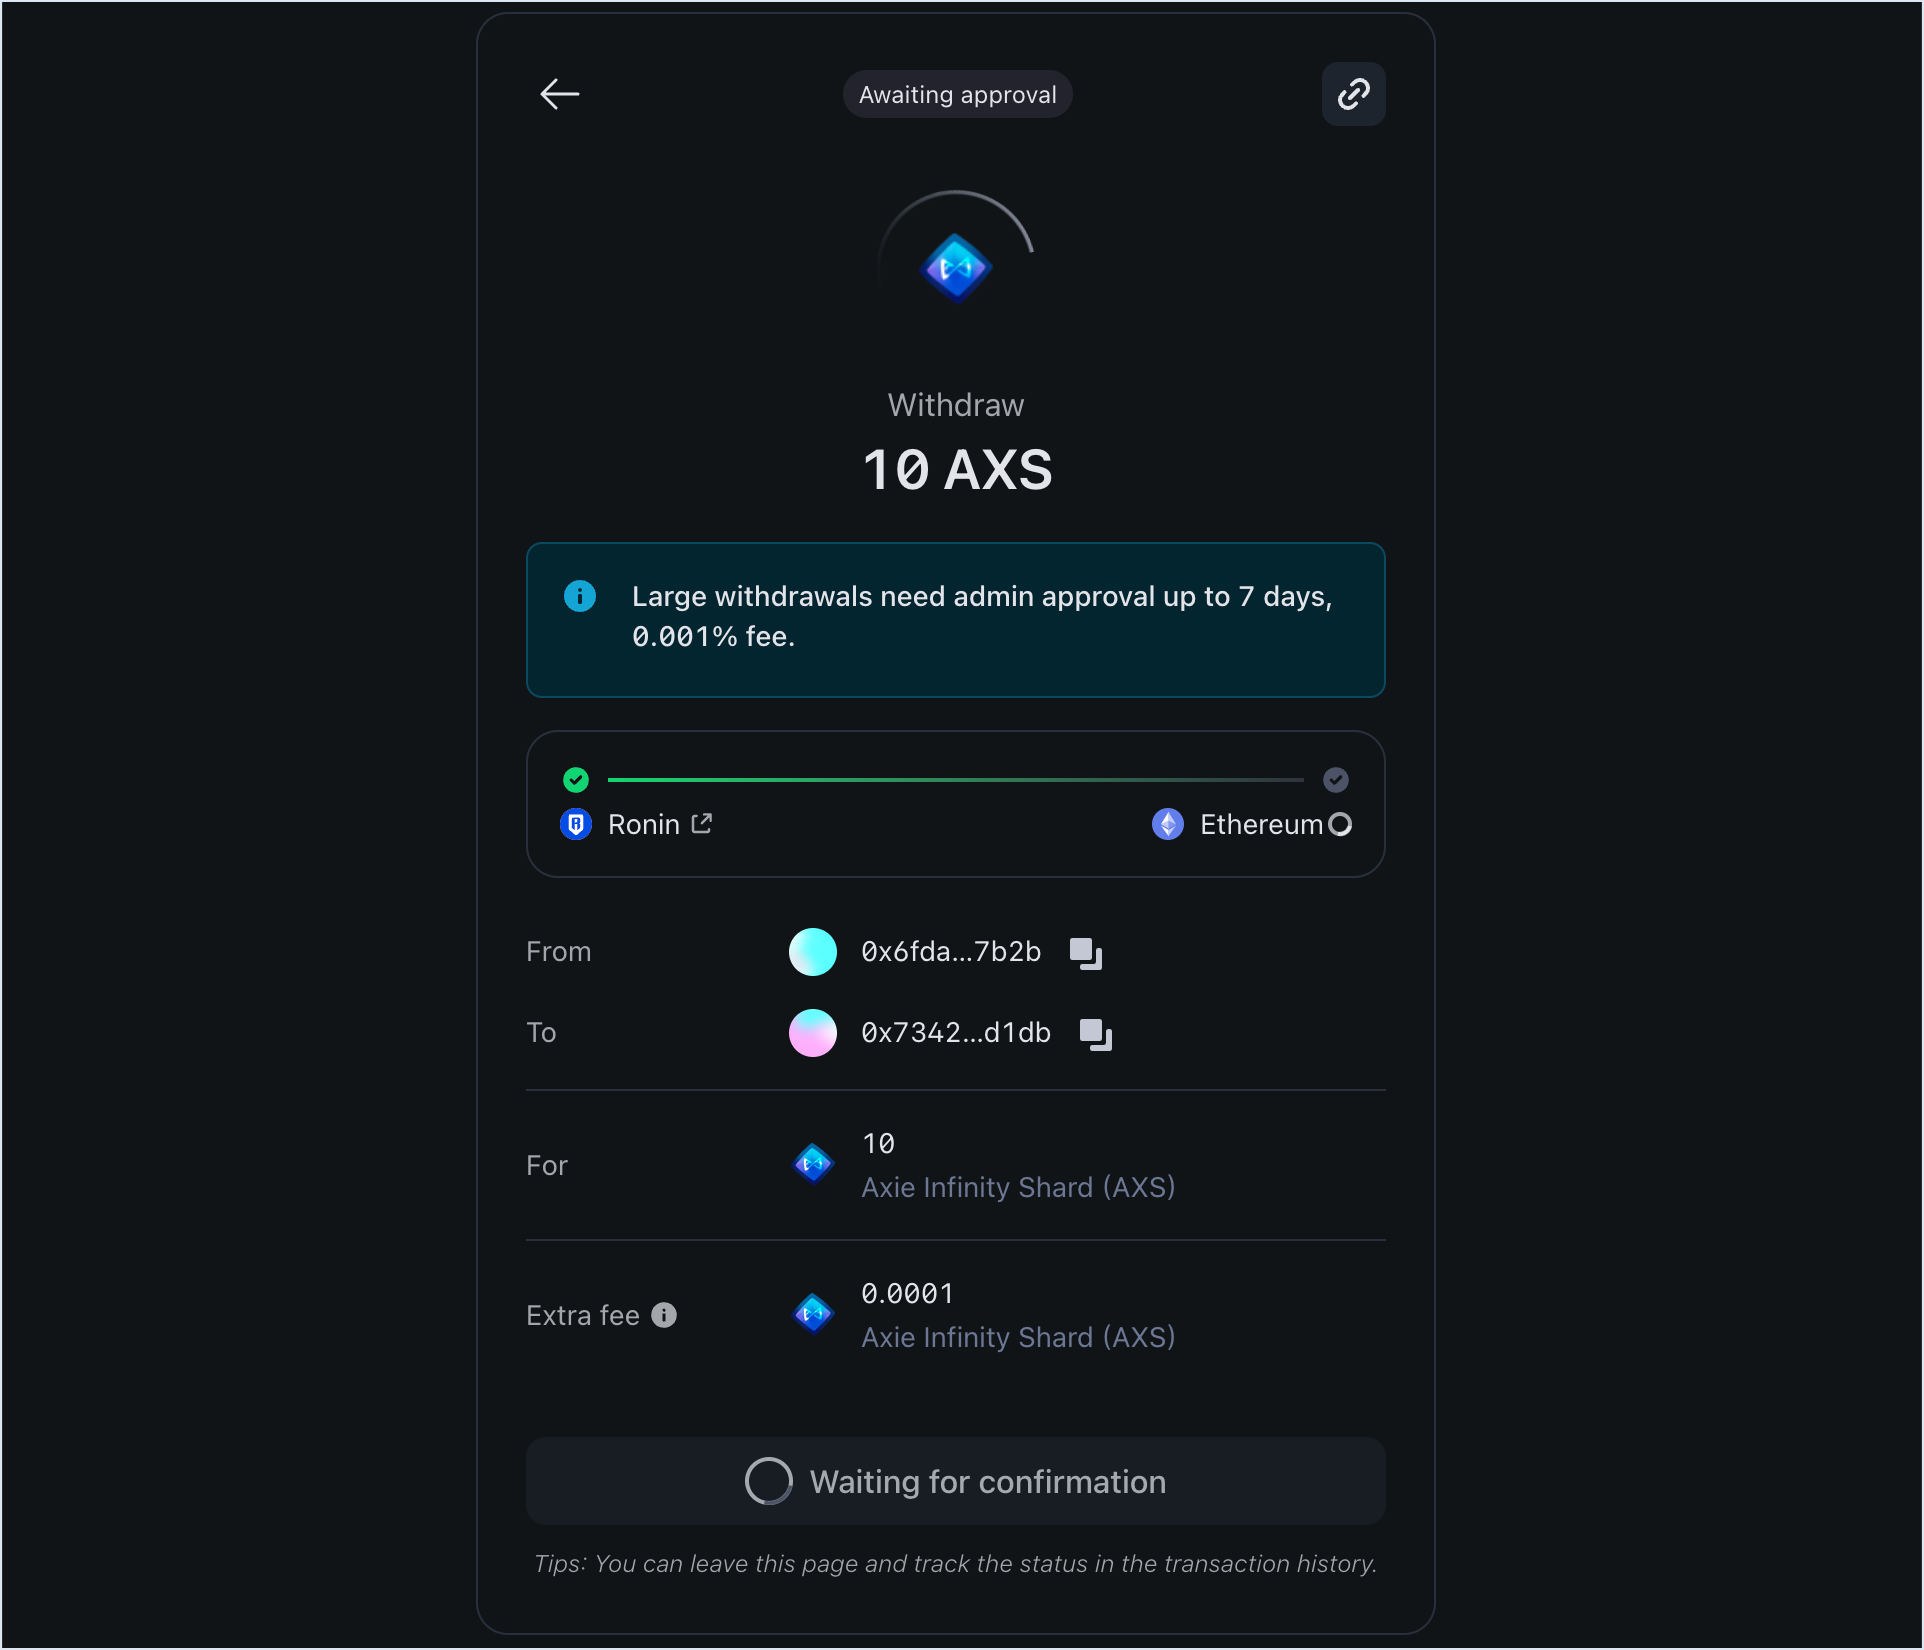This screenshot has width=1924, height=1650.
Task: Click the spinner in Waiting for confirmation
Action: click(767, 1481)
